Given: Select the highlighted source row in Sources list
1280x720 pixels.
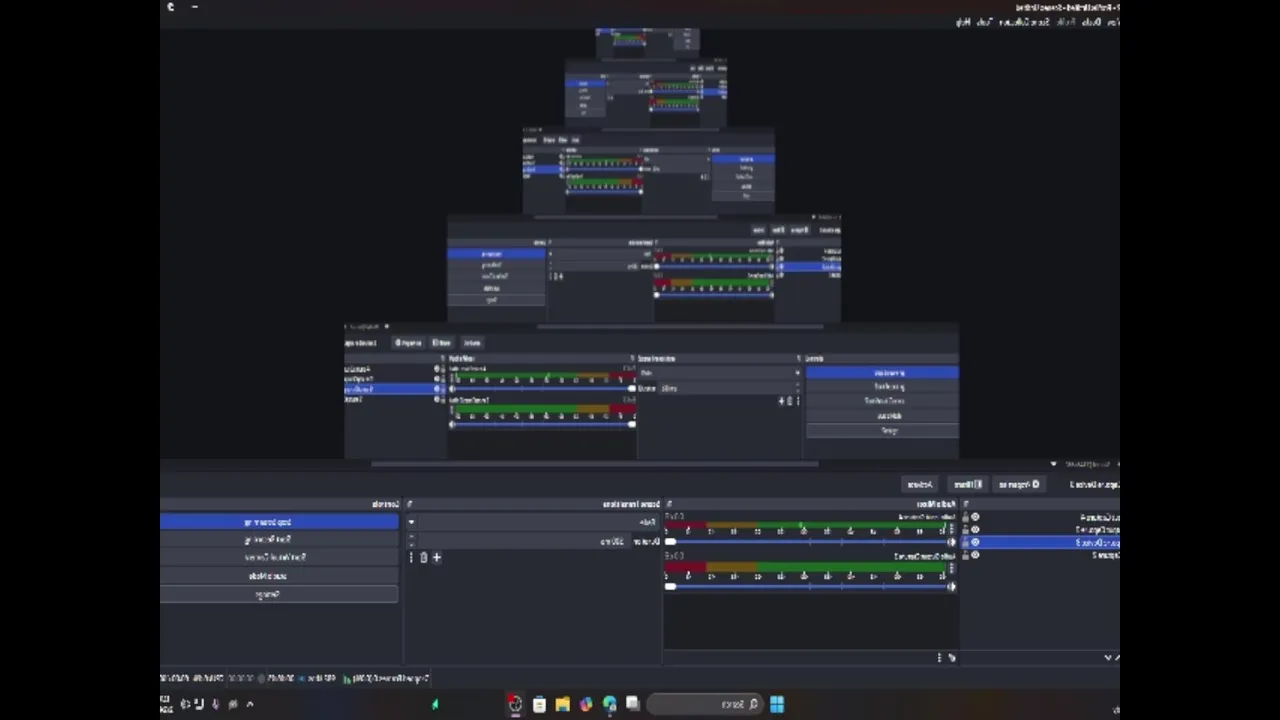Looking at the screenshot, I should click(1040, 542).
